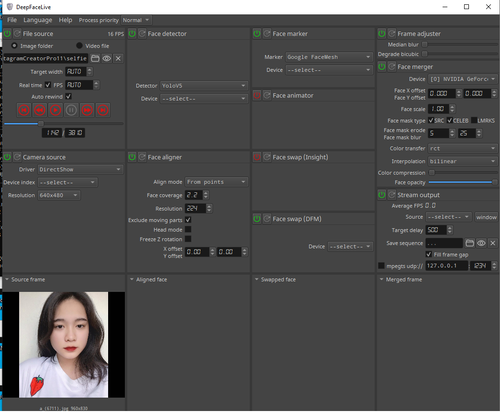Open the Language menu
This screenshot has height=412, width=500.
(38, 20)
